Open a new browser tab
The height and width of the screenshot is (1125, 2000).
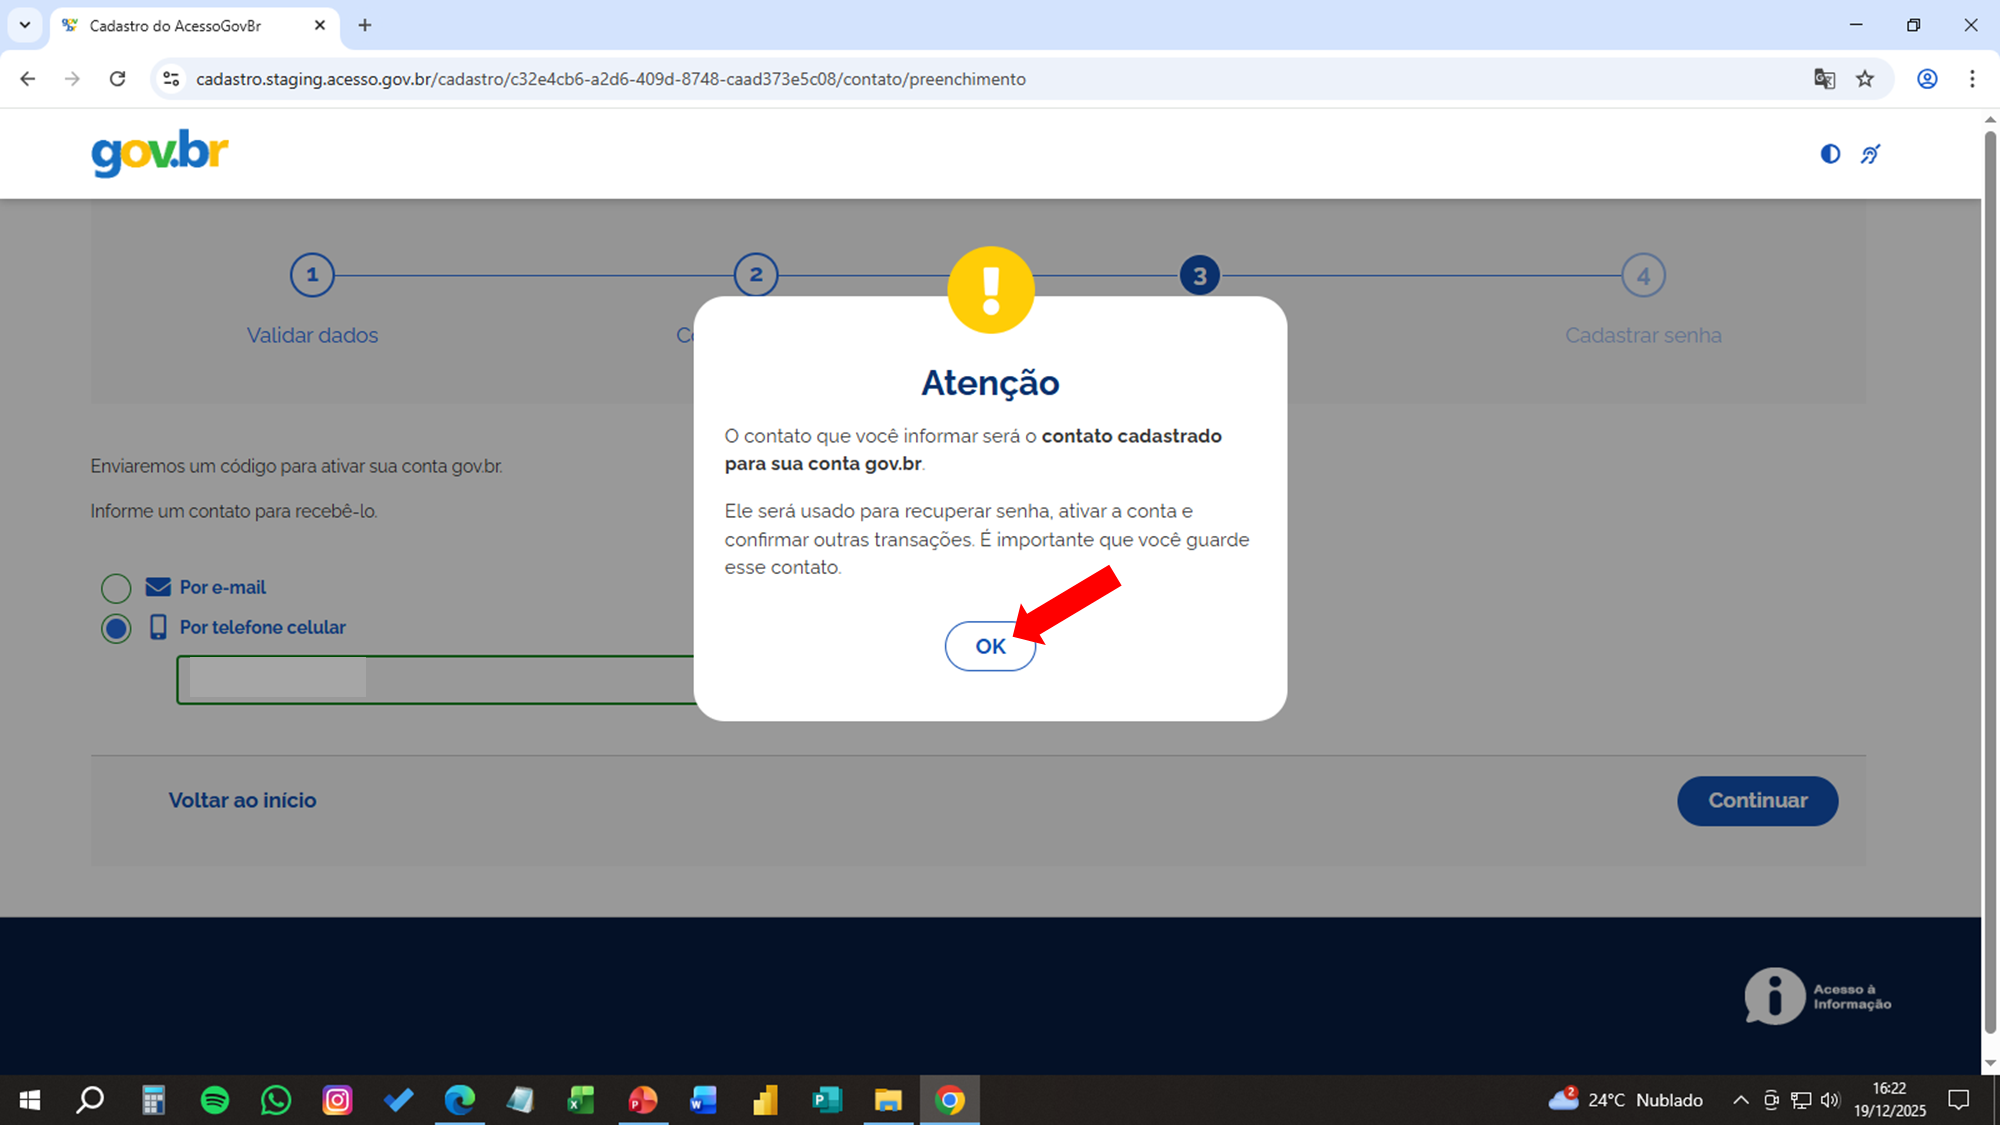(365, 25)
